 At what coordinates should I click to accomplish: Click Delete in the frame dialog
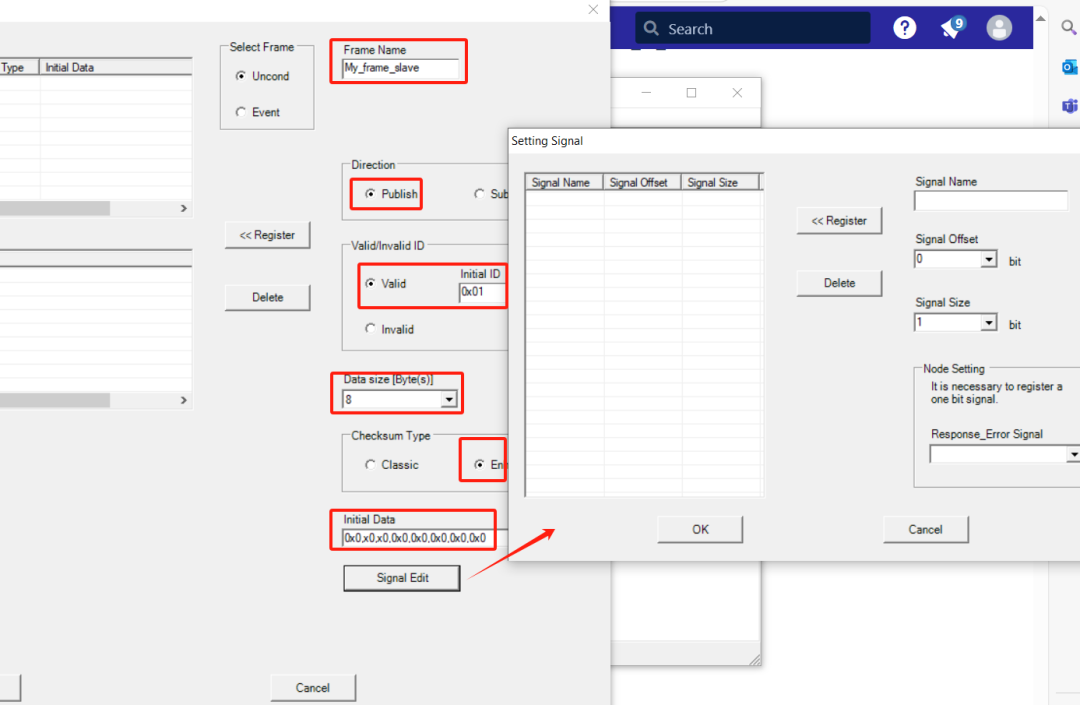coord(267,297)
